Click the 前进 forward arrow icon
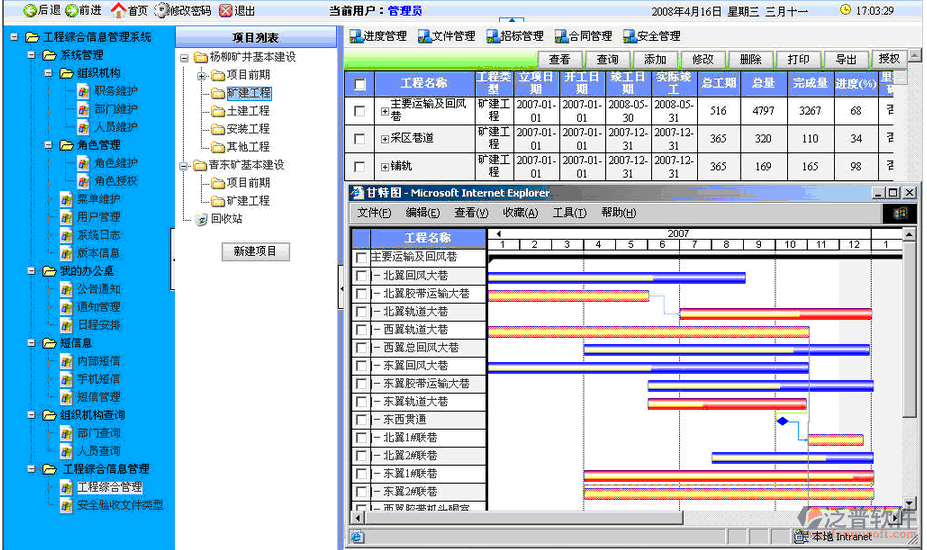This screenshot has height=550, width=927. tap(72, 11)
